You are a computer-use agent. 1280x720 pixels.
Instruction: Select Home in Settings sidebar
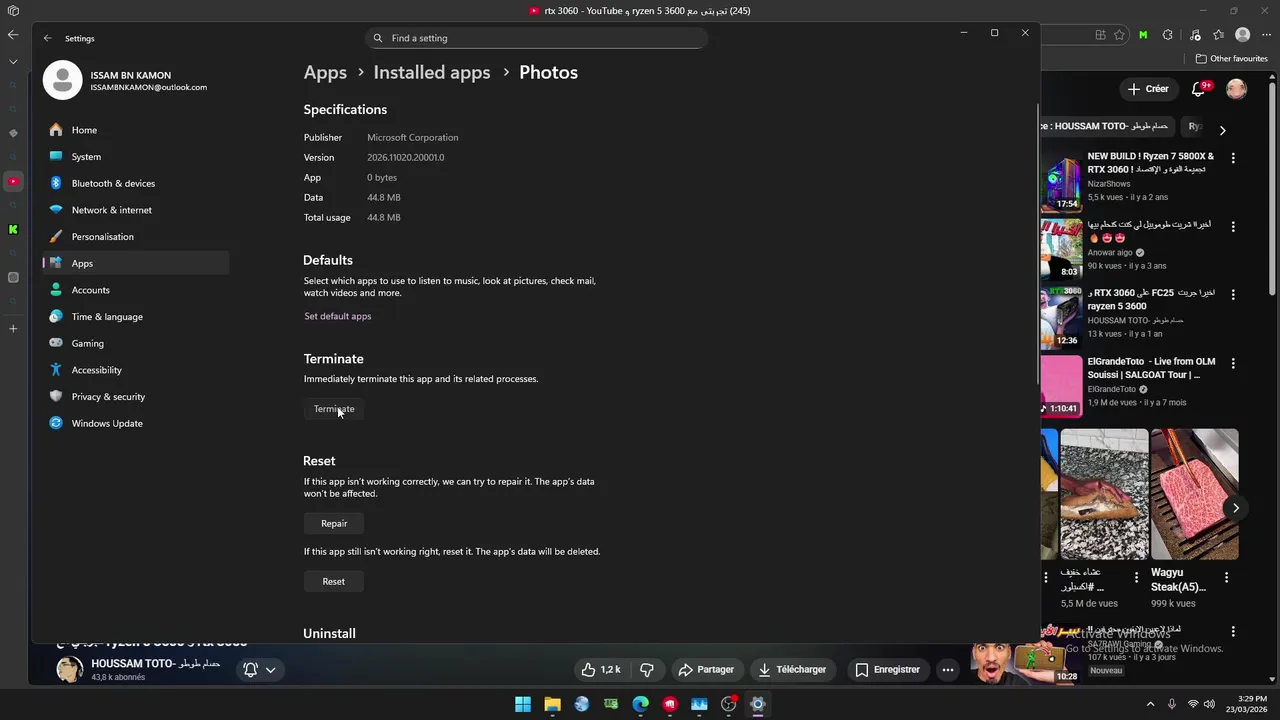pos(136,130)
